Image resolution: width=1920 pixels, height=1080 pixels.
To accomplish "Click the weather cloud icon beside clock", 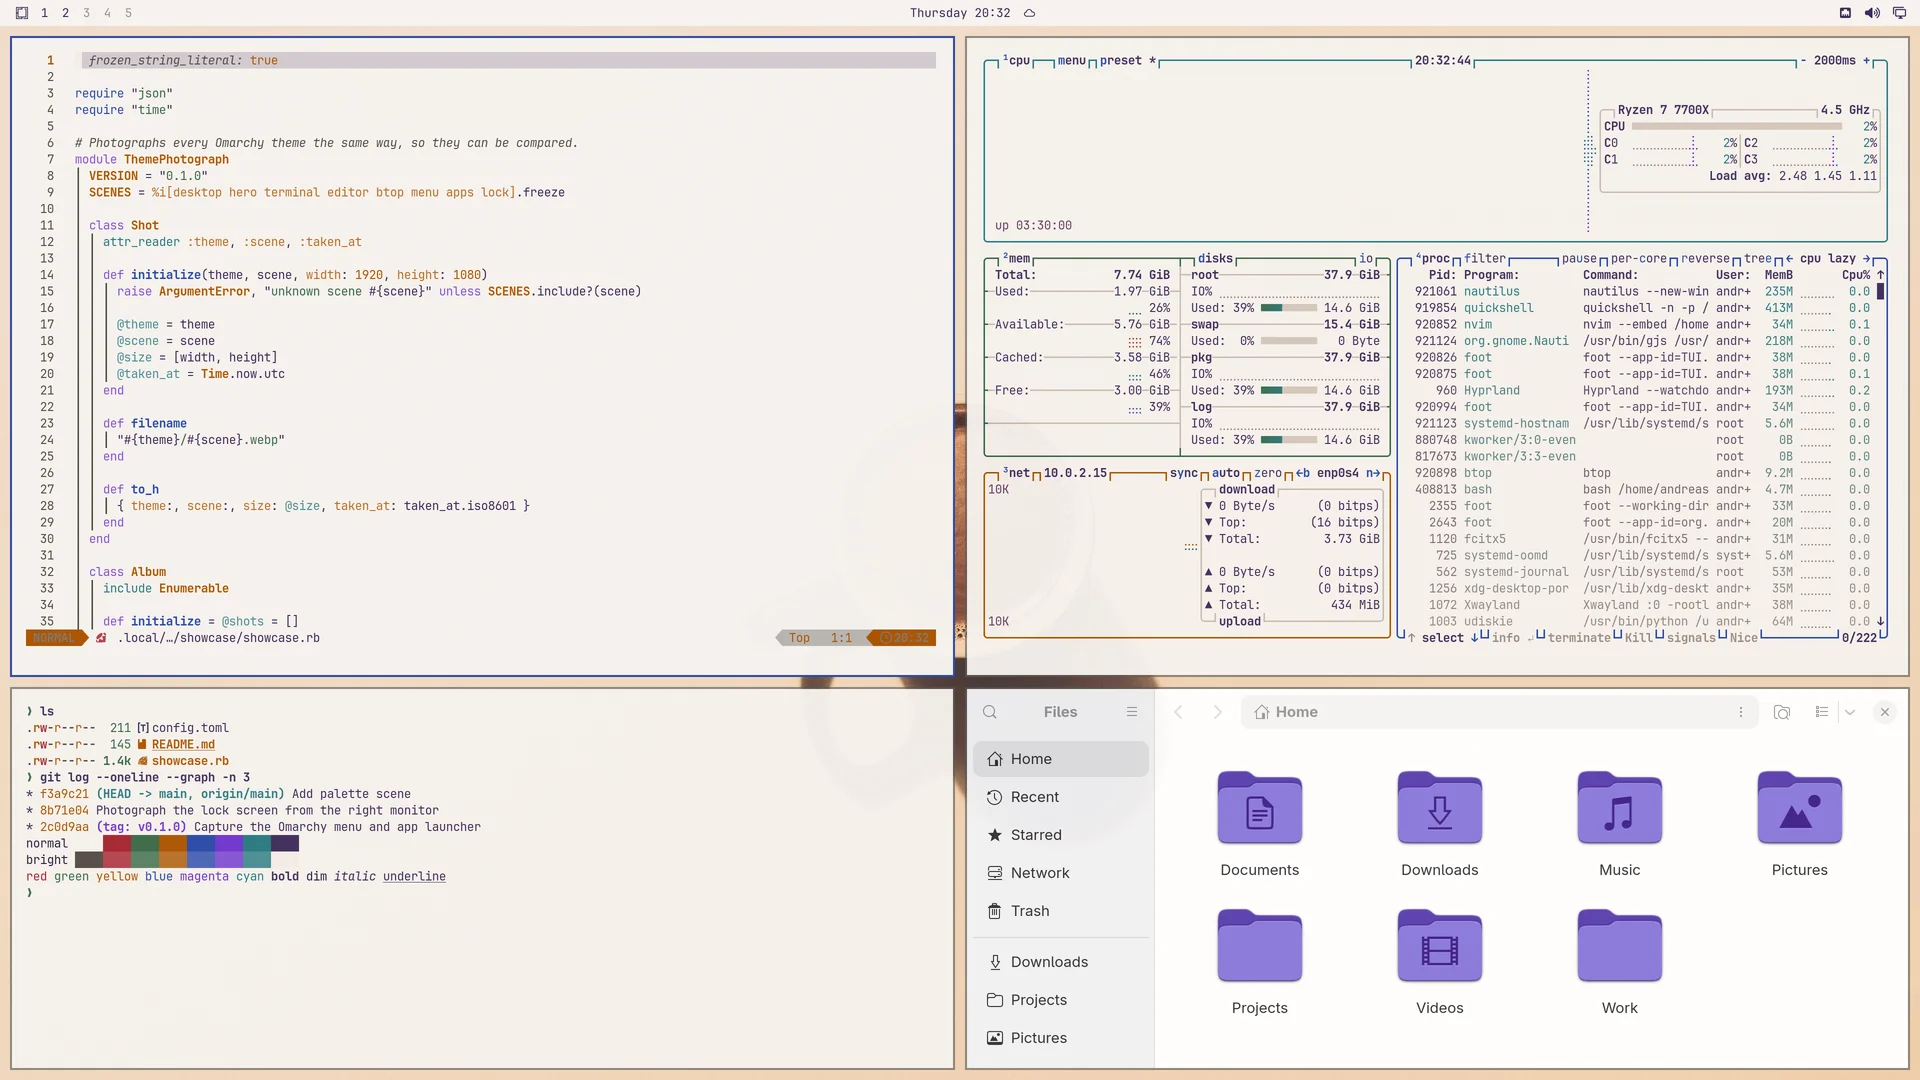I will click(1029, 13).
